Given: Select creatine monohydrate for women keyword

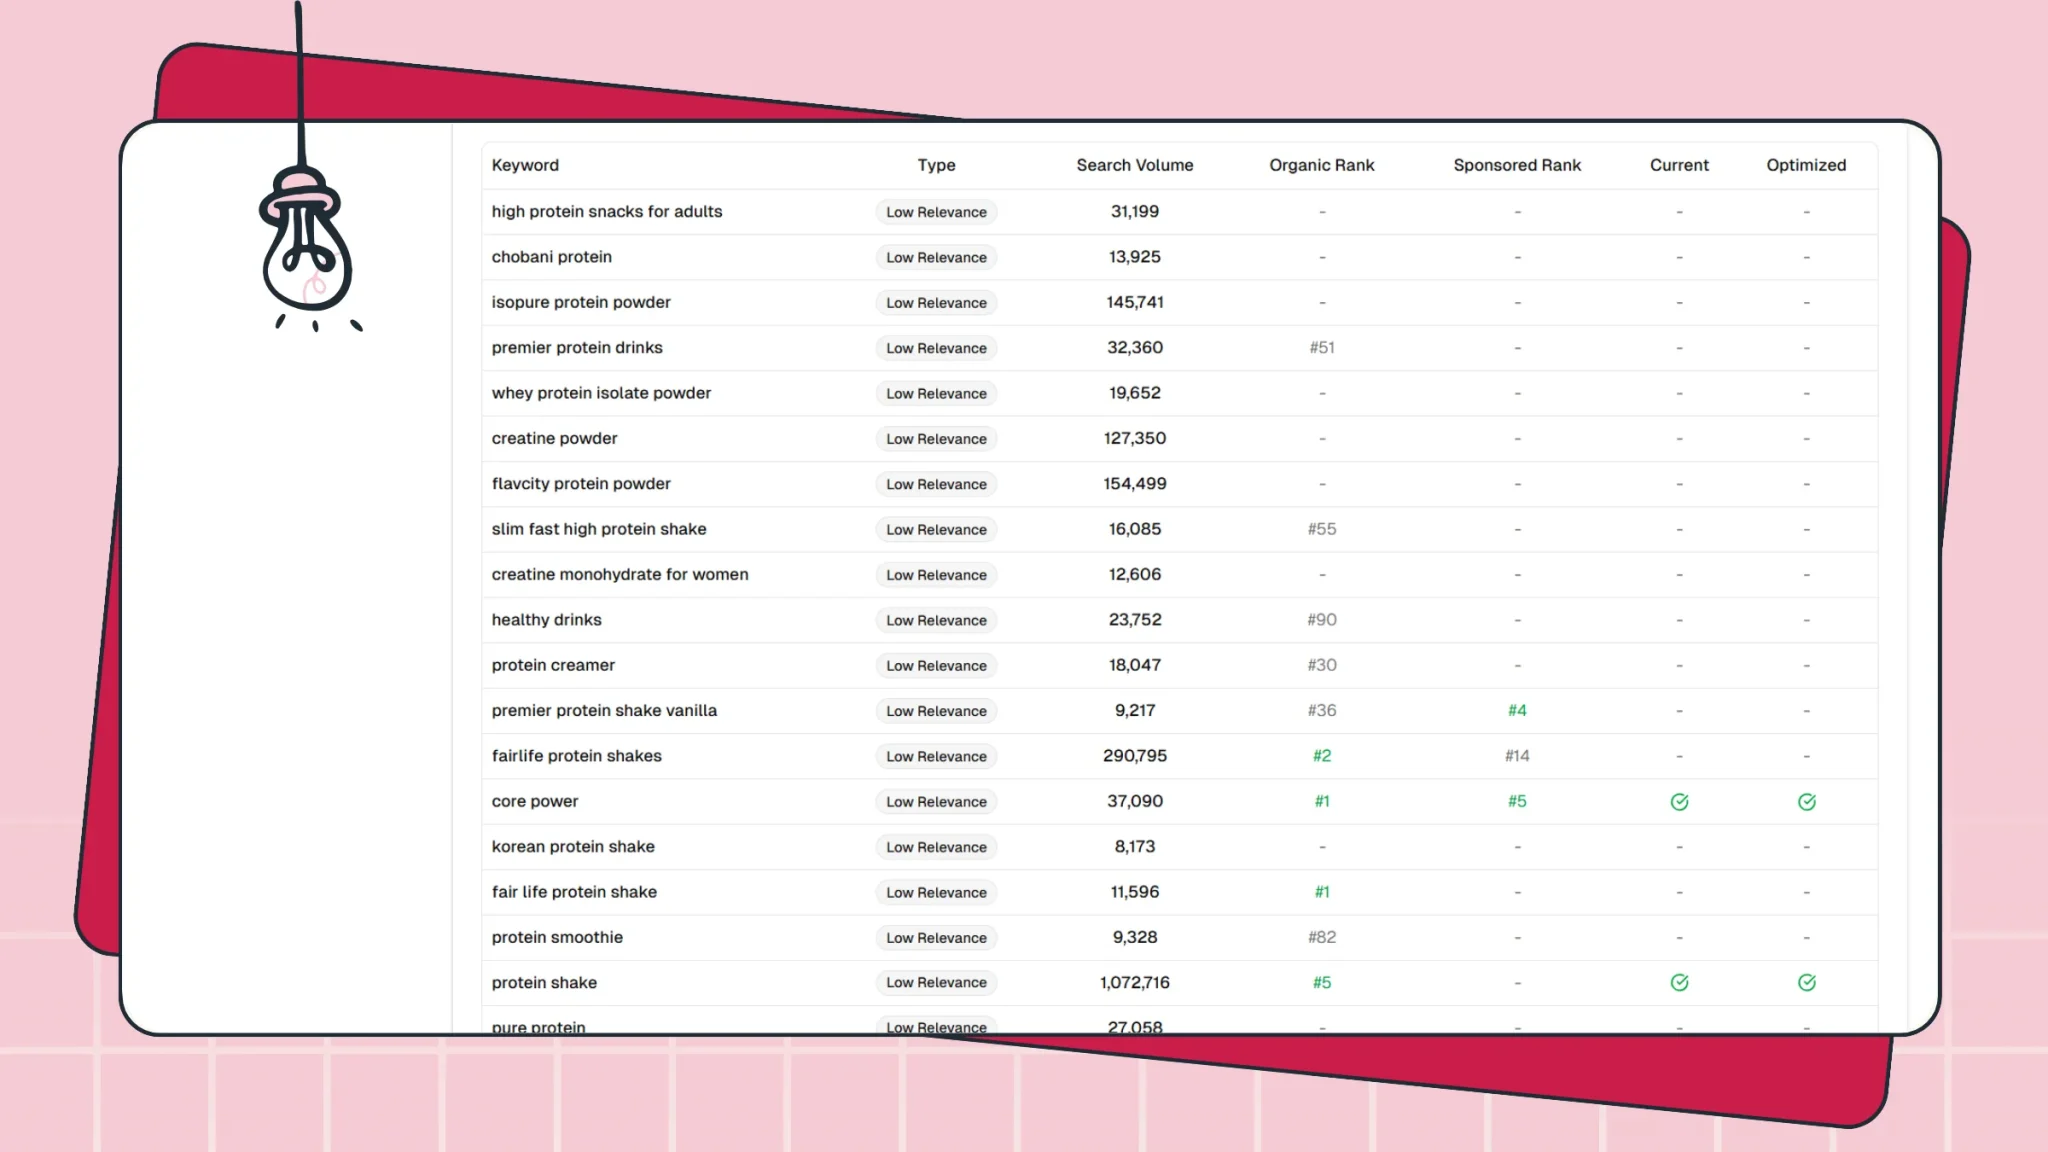Looking at the screenshot, I should (x=619, y=574).
